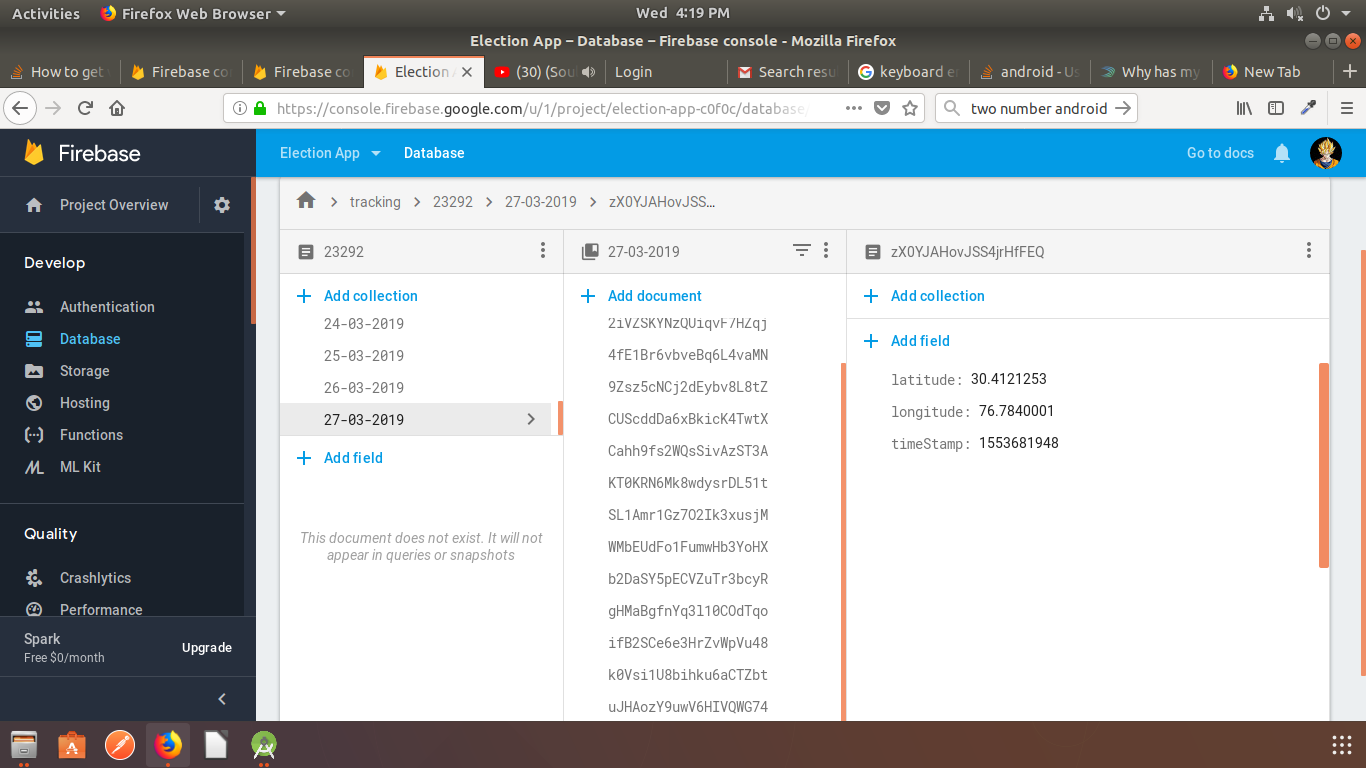The height and width of the screenshot is (768, 1366).
Task: Open document WMbEUdFo1FumwHb3YoHX
Action: tap(688, 547)
